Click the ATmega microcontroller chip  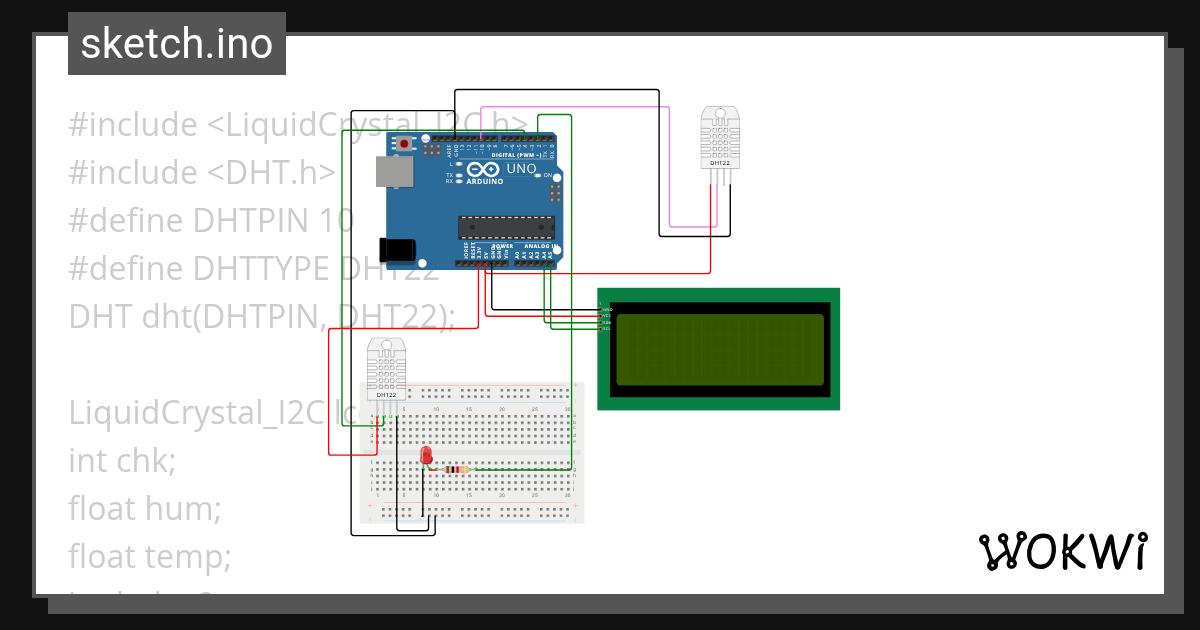506,227
